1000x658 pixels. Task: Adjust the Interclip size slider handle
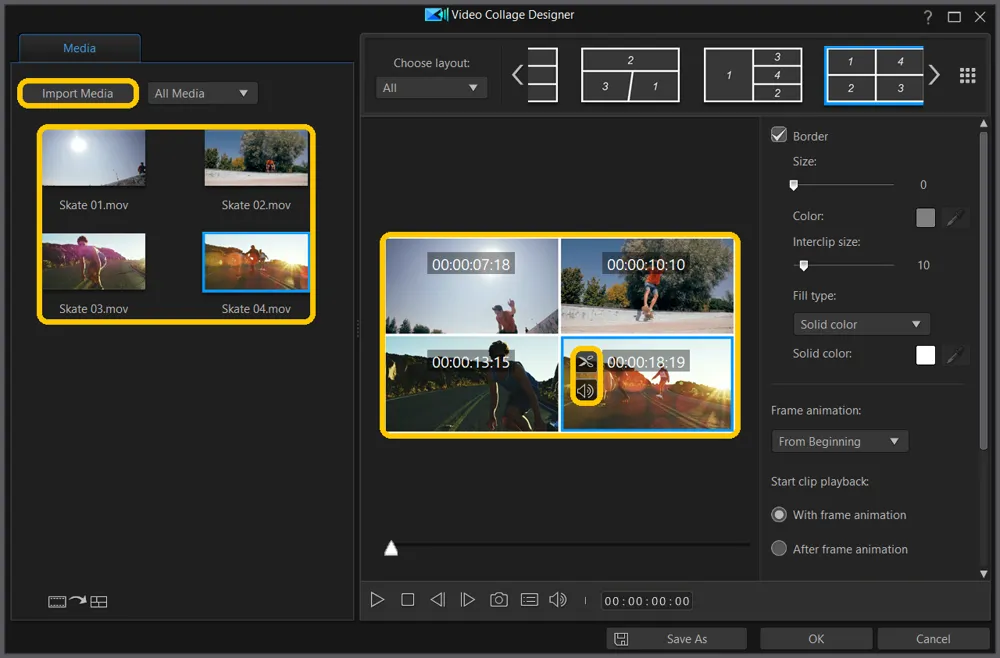[804, 265]
